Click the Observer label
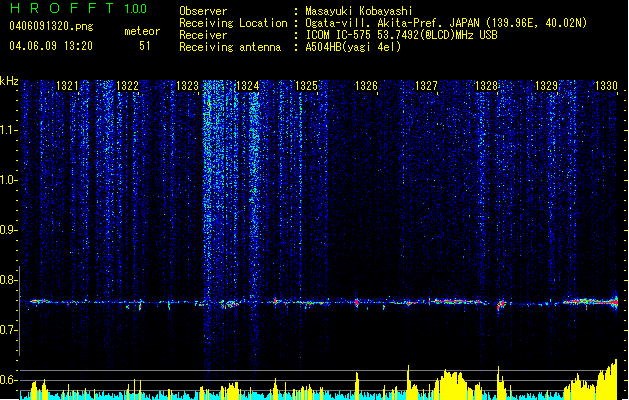This screenshot has width=629, height=400. click(x=203, y=11)
